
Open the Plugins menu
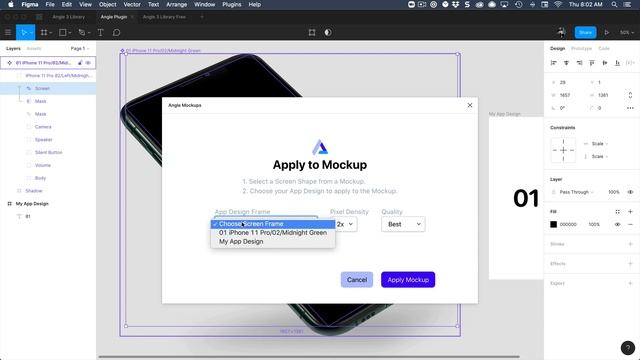231,4
